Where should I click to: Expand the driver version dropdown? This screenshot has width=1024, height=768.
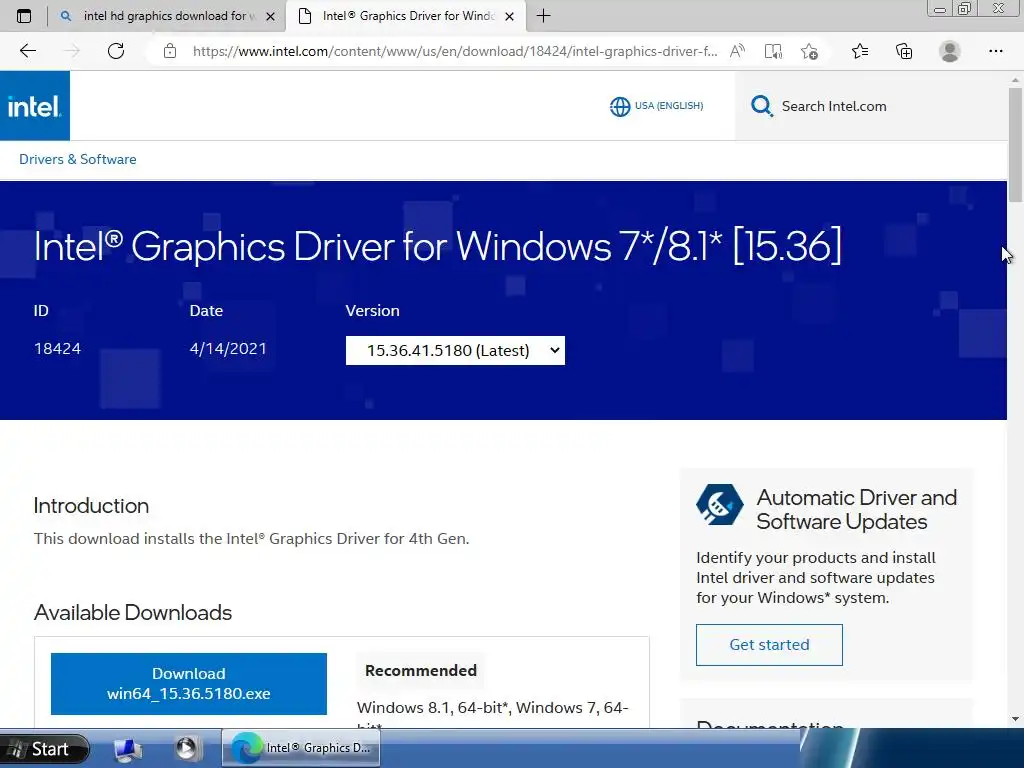455,351
